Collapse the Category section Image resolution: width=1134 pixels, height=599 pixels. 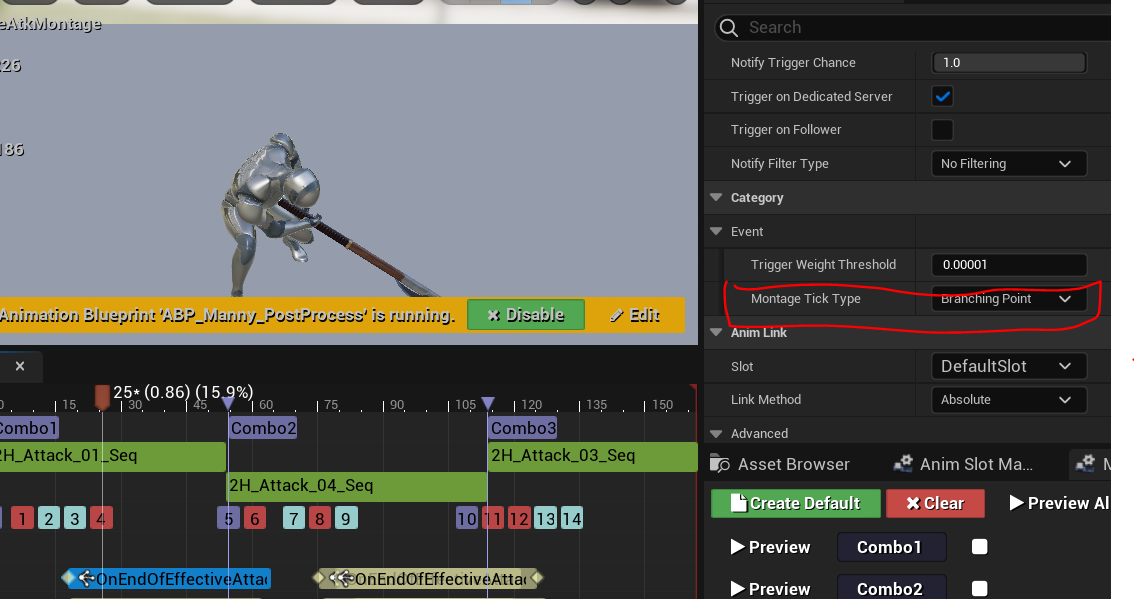coord(717,197)
